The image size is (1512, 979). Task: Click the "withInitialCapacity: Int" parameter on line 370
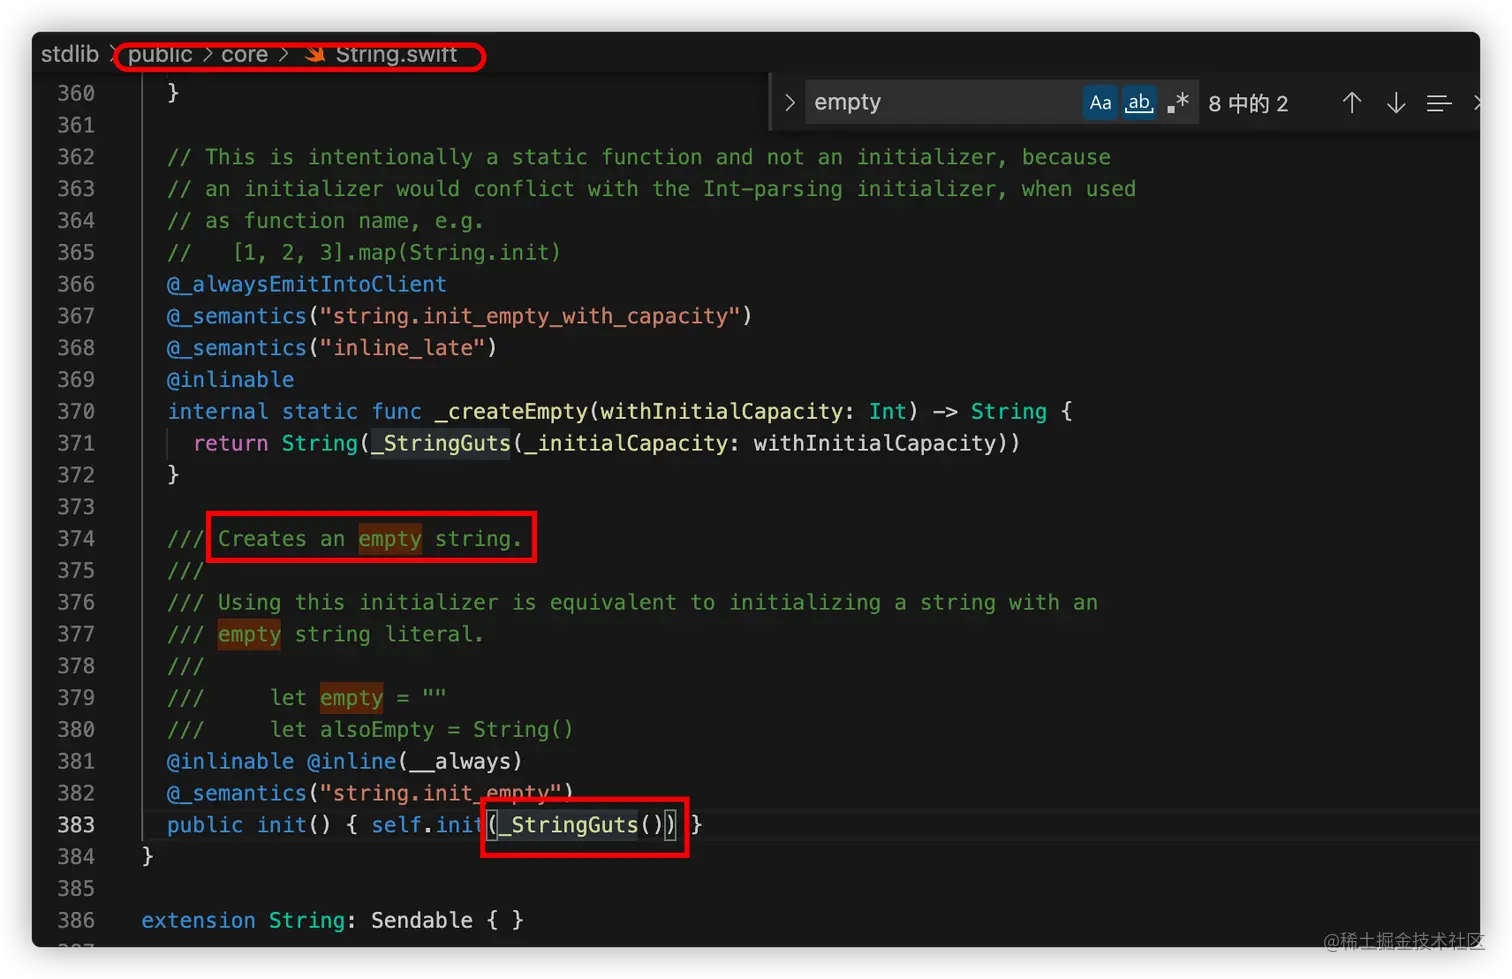(753, 411)
